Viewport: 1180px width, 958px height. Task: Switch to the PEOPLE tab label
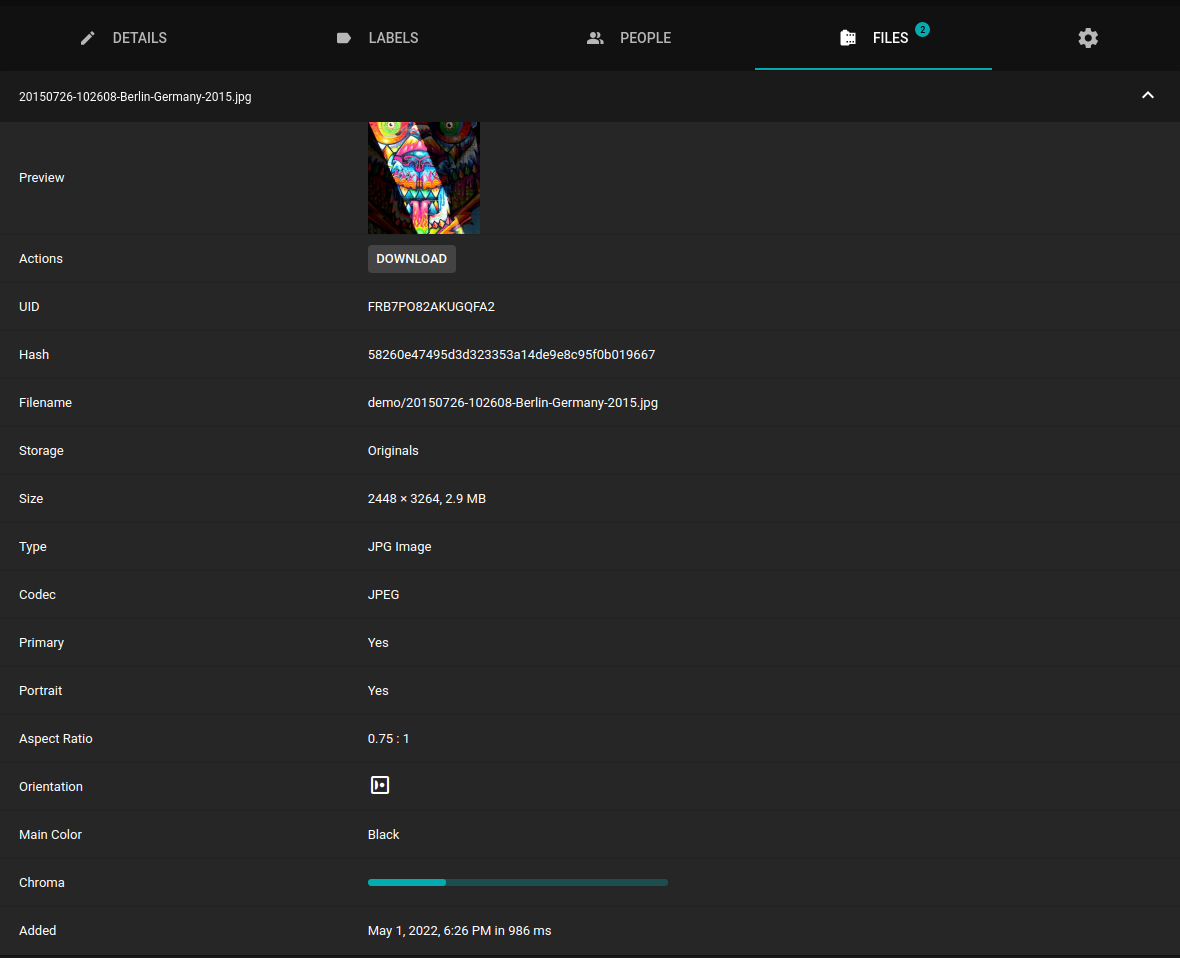645,38
